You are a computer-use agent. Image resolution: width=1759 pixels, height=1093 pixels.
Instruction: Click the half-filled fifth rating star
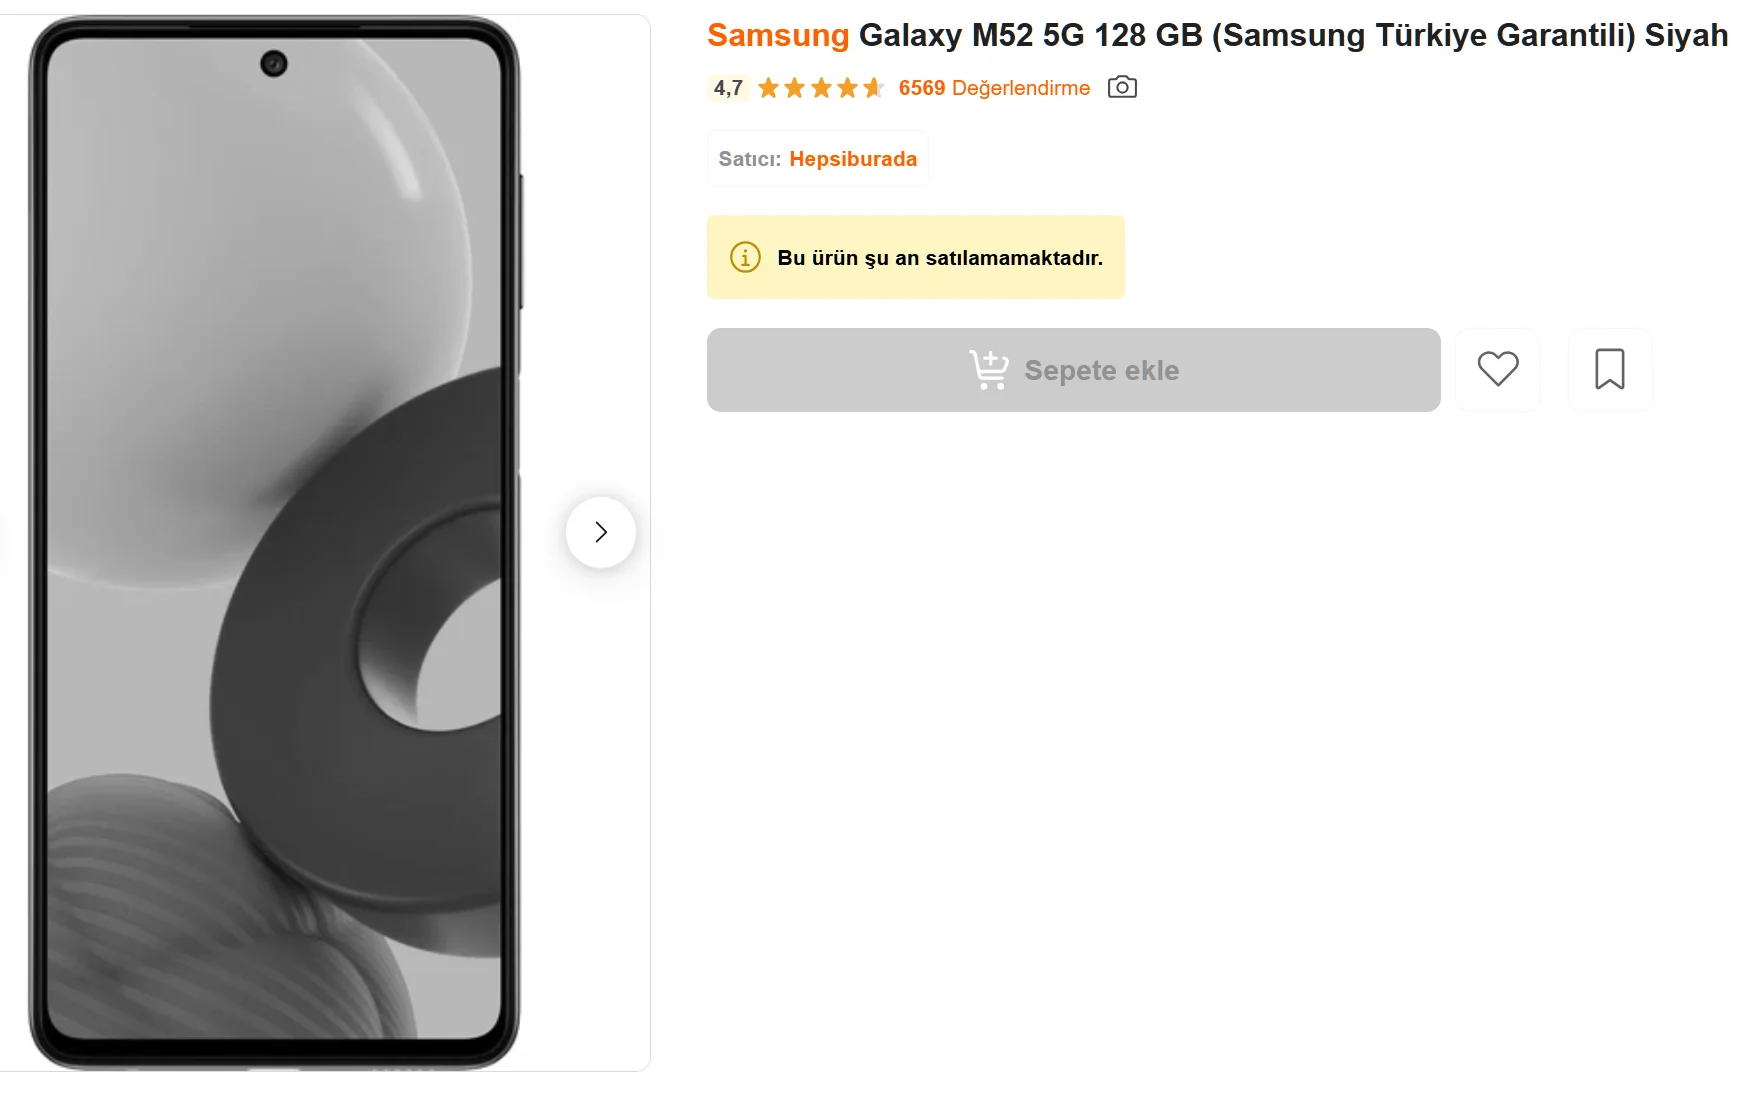point(874,88)
